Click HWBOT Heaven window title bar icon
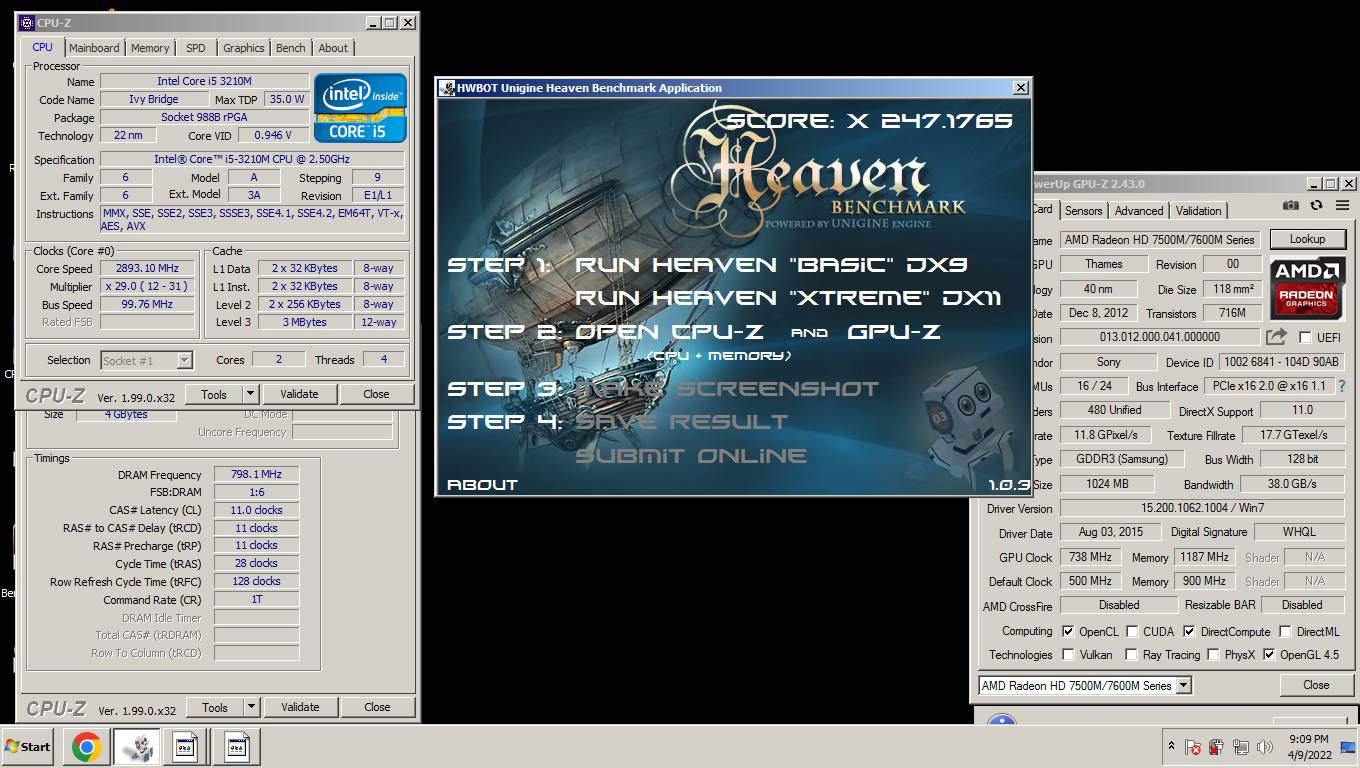Image resolution: width=1360 pixels, height=768 pixels. 447,88
